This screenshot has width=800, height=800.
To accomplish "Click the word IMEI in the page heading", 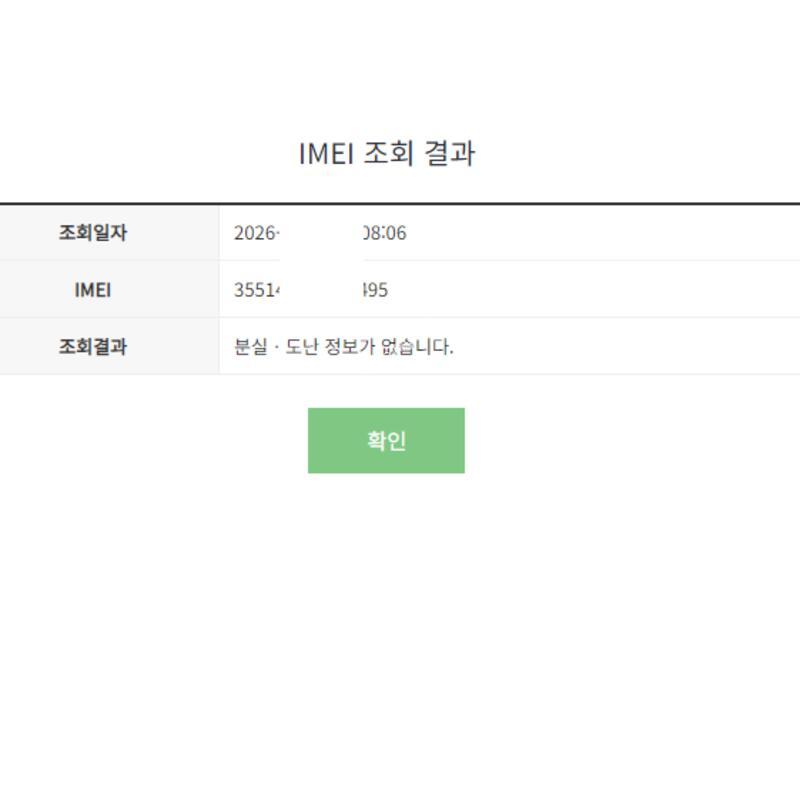I will click(x=326, y=154).
